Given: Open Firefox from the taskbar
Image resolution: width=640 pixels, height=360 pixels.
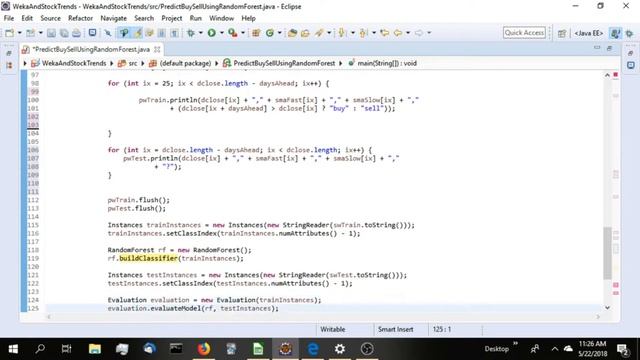Looking at the screenshot, I should click(204, 349).
